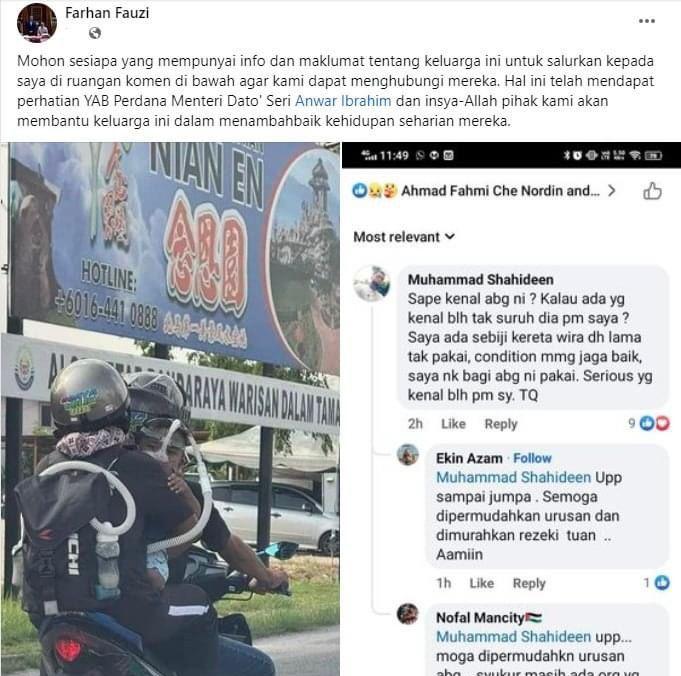The height and width of the screenshot is (676, 681).
Task: View the like reaction on Ekin Azam's reply
Action: point(657,583)
